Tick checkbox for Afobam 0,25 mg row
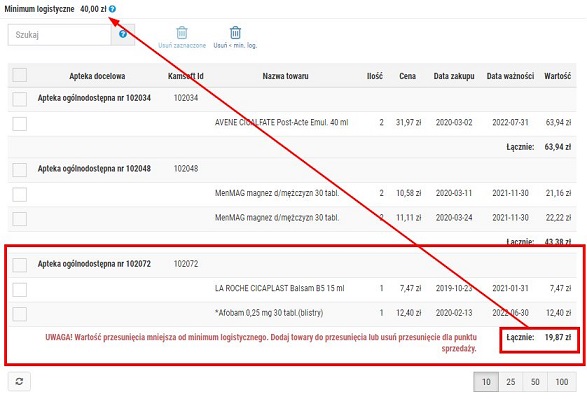This screenshot has height=399, width=587. 19,314
